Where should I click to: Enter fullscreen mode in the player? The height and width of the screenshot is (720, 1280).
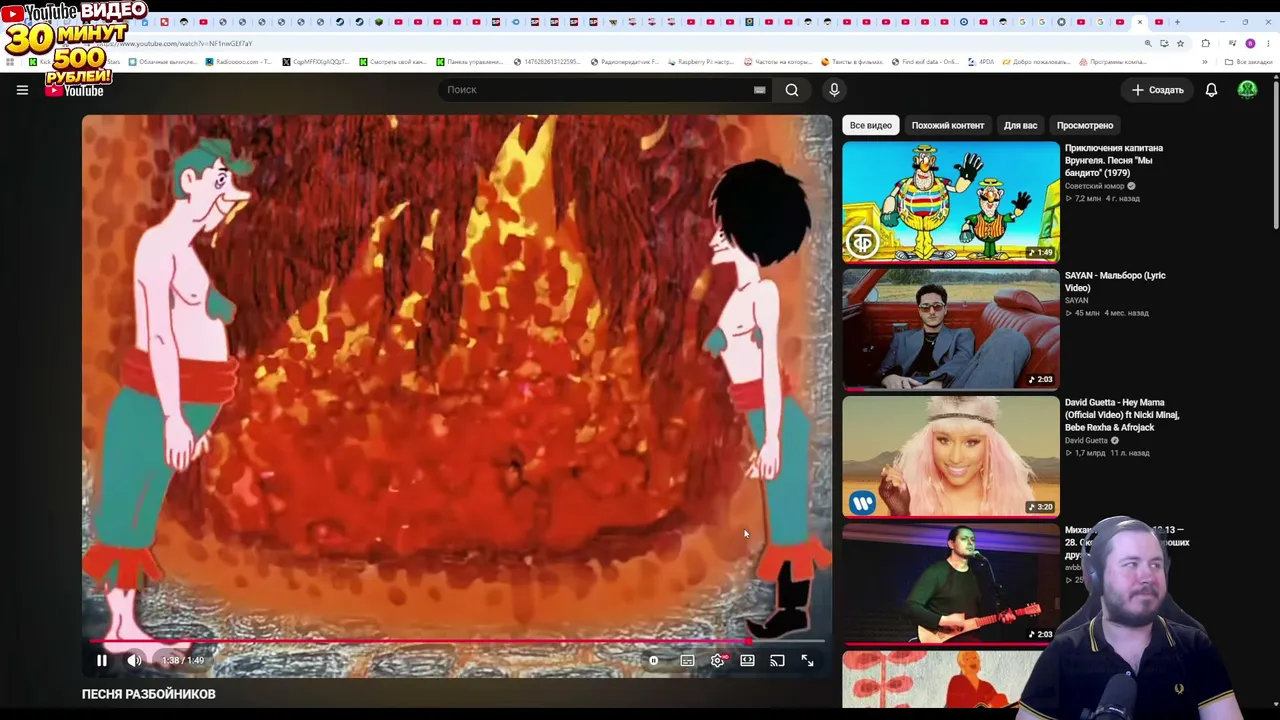pos(807,660)
